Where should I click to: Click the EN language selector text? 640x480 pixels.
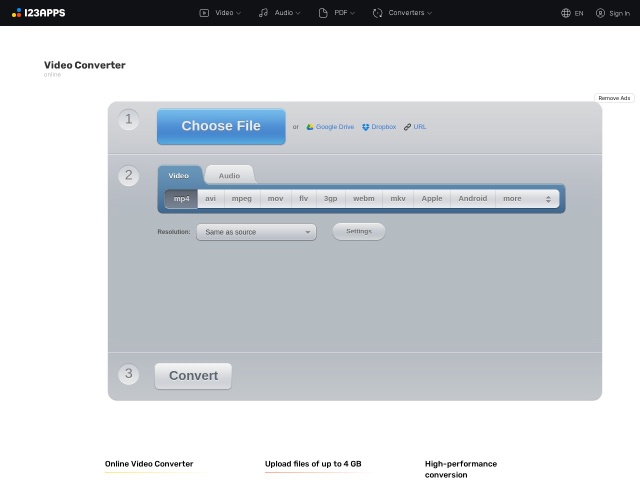[x=579, y=13]
